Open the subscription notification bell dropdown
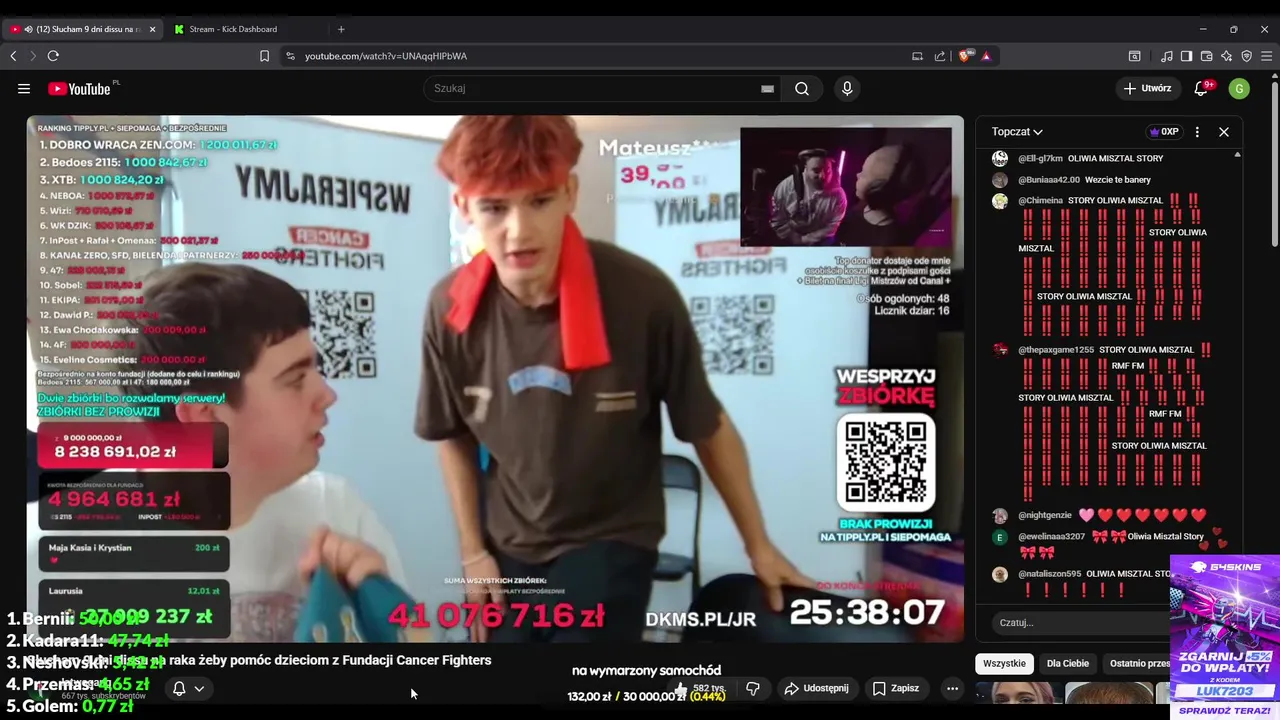Viewport: 1280px width, 720px height. pos(188,688)
